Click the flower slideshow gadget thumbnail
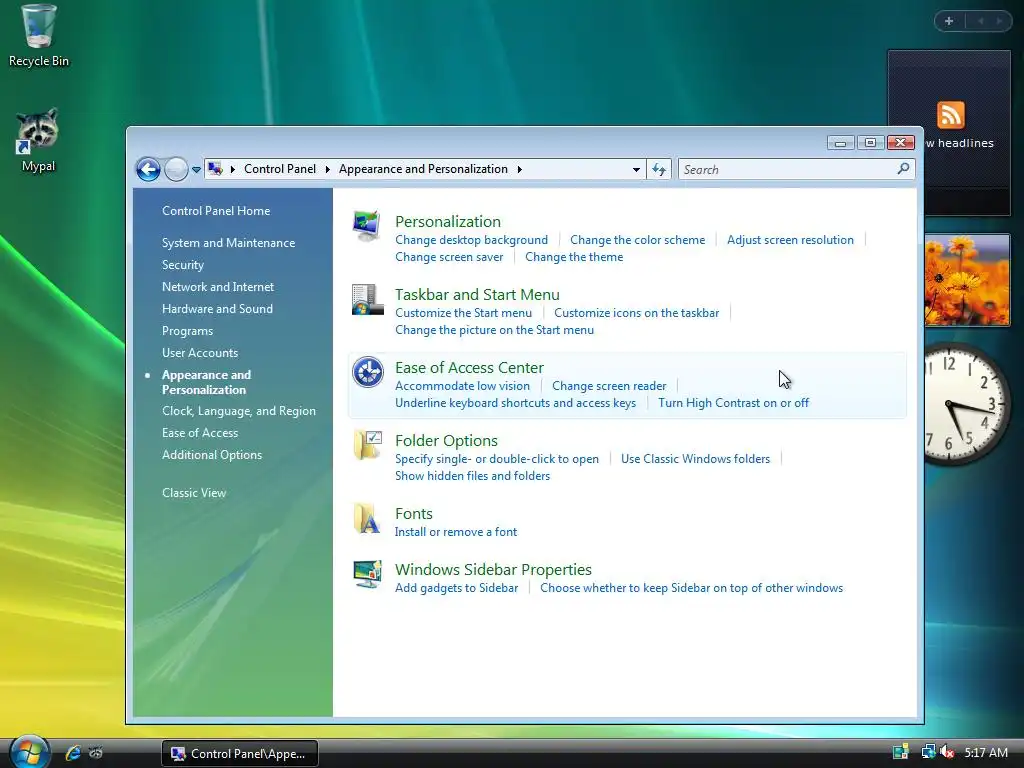Image resolution: width=1024 pixels, height=768 pixels. tap(967, 280)
